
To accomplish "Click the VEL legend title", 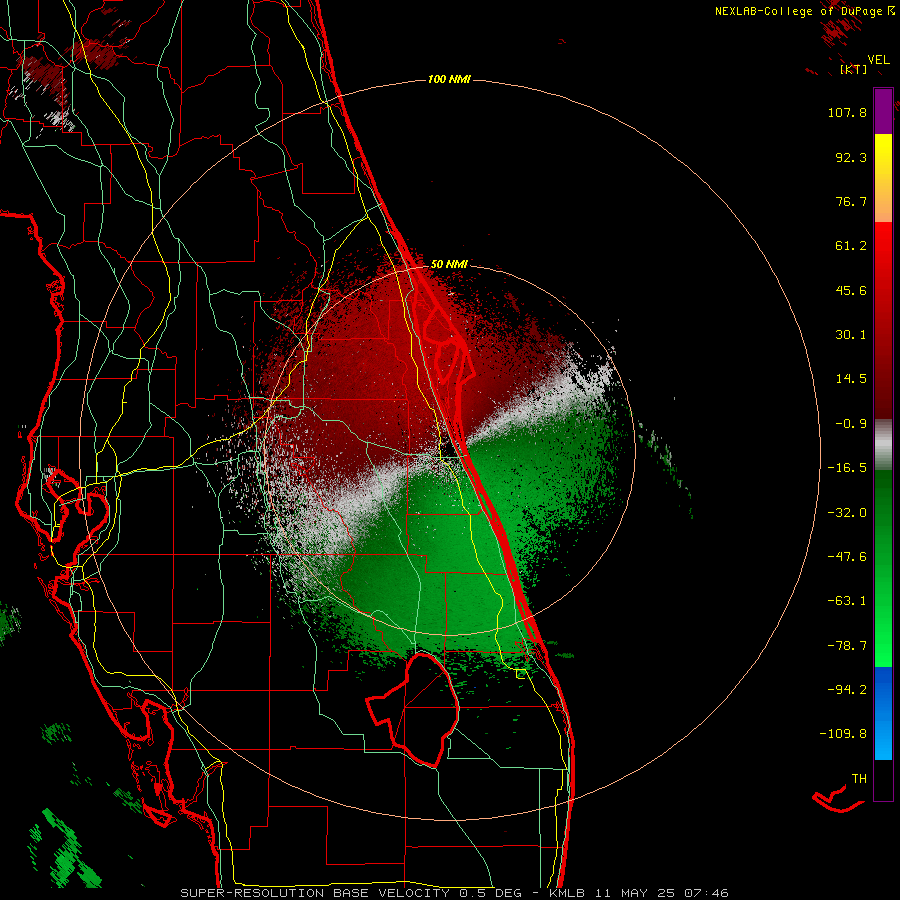I will click(878, 60).
